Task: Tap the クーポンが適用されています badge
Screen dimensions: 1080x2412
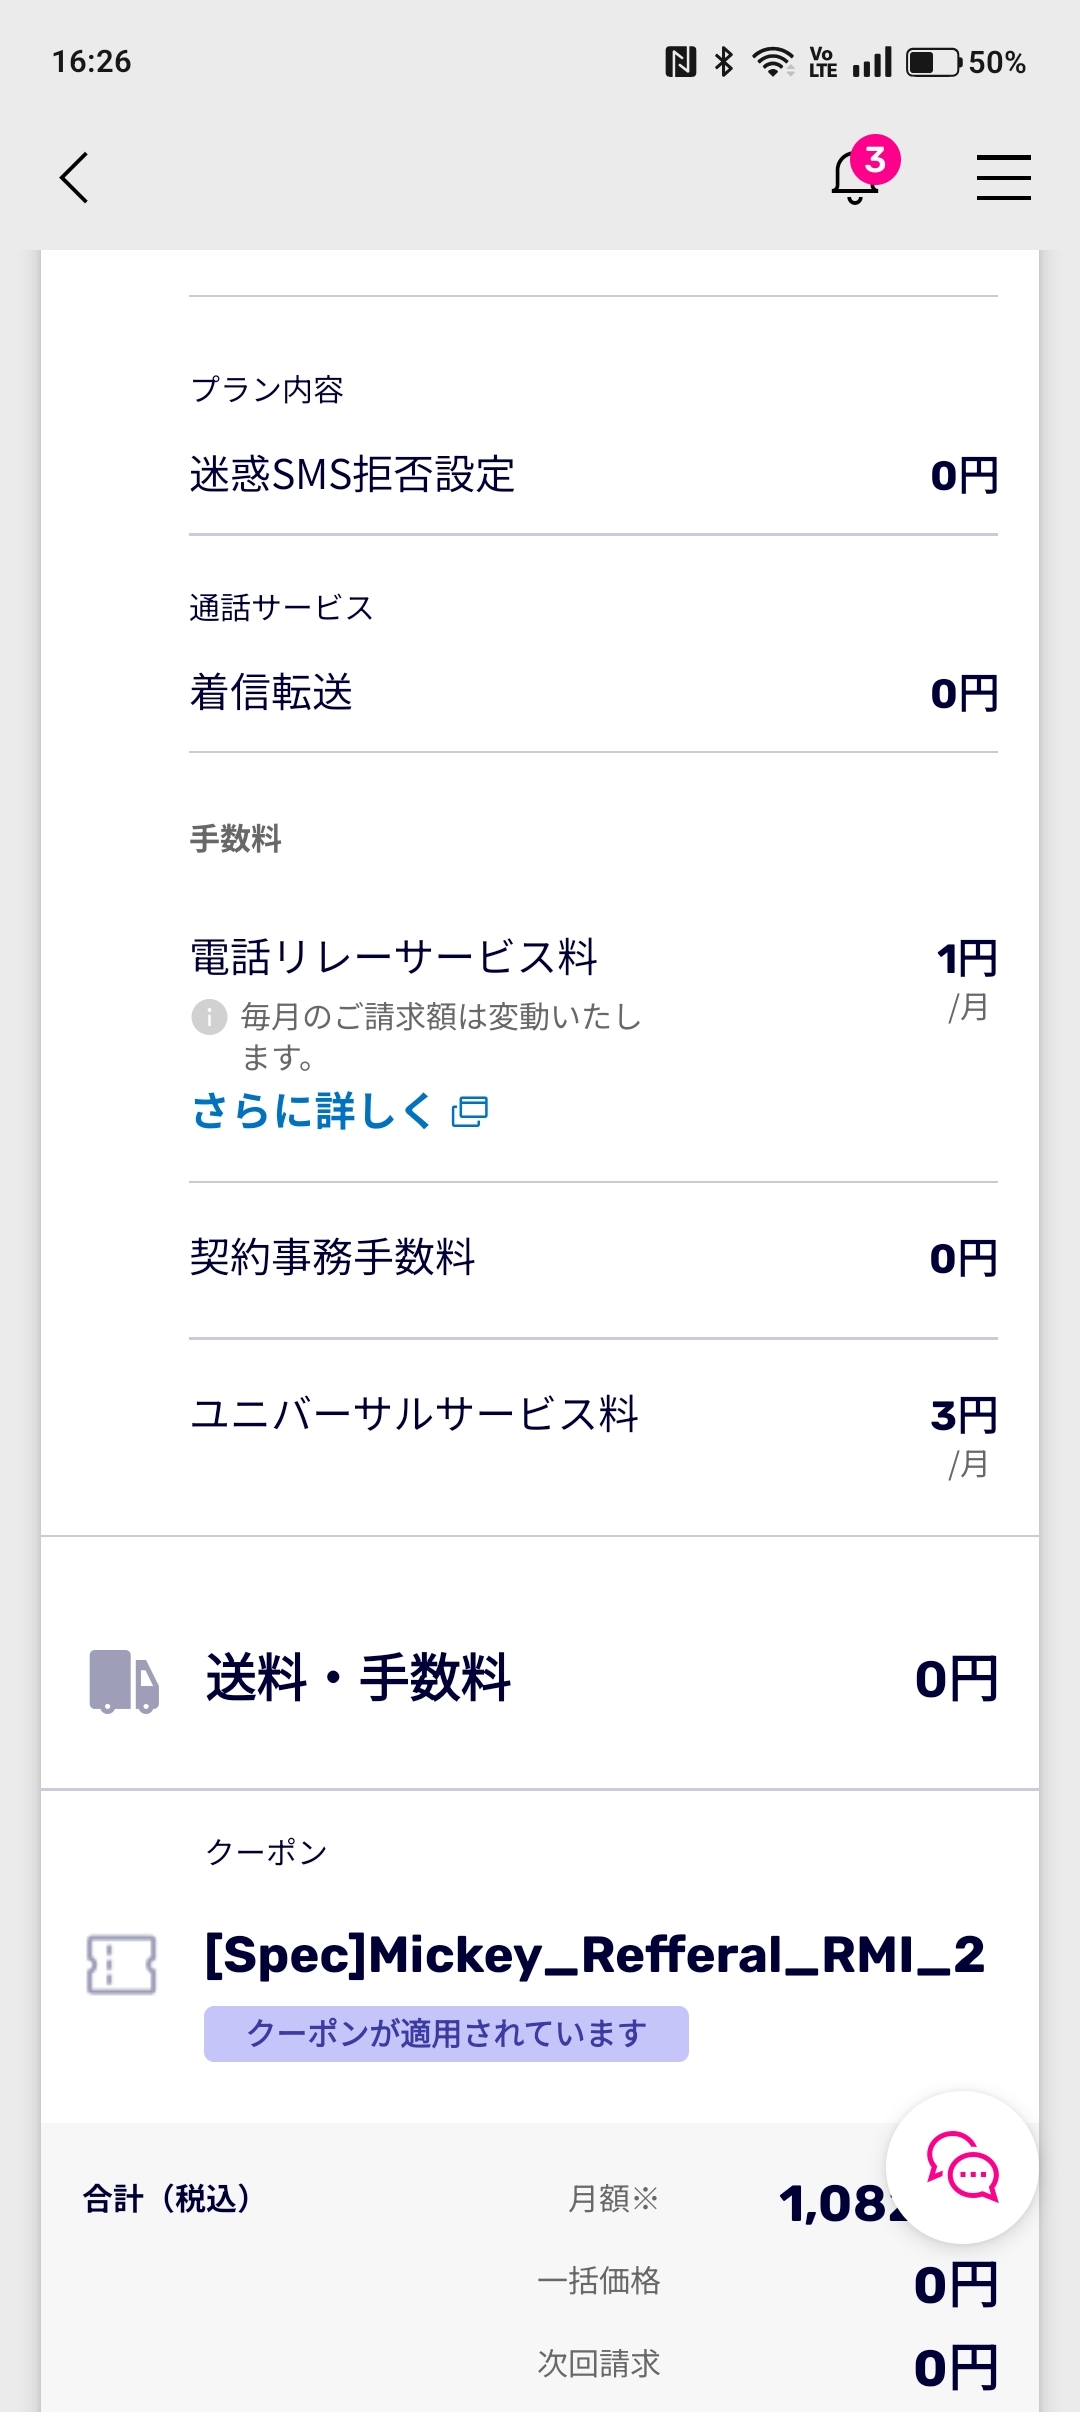Action: 446,2033
